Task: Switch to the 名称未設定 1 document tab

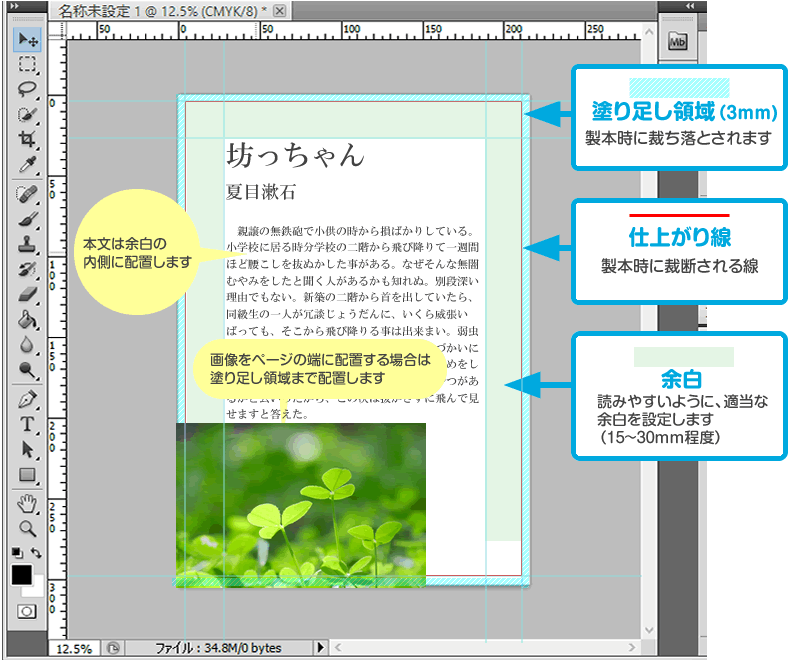Action: pyautogui.click(x=160, y=11)
